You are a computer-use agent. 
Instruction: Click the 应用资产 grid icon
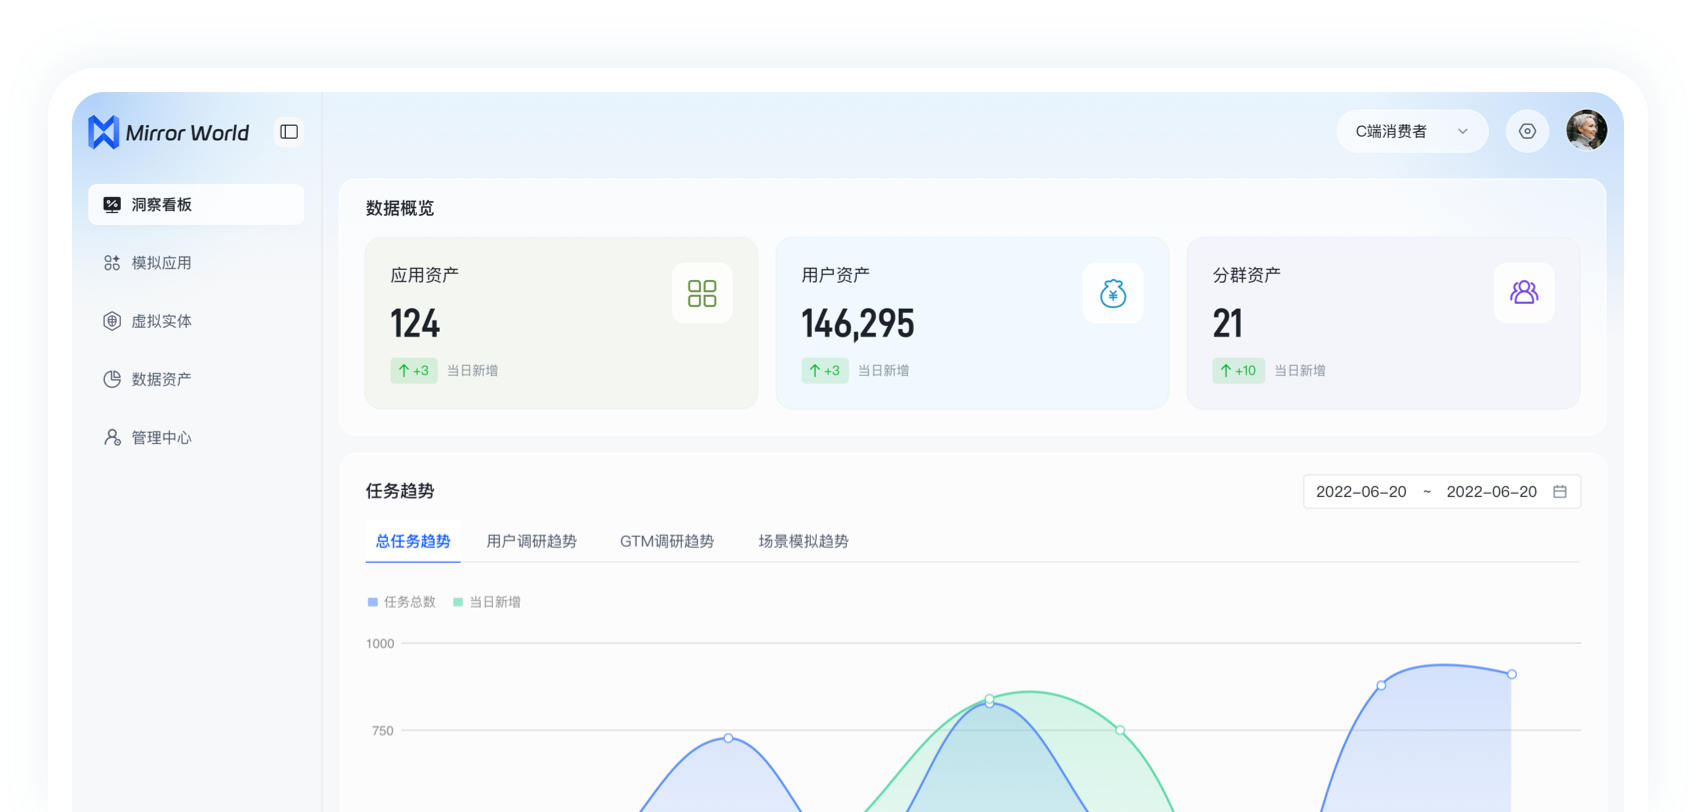point(702,293)
